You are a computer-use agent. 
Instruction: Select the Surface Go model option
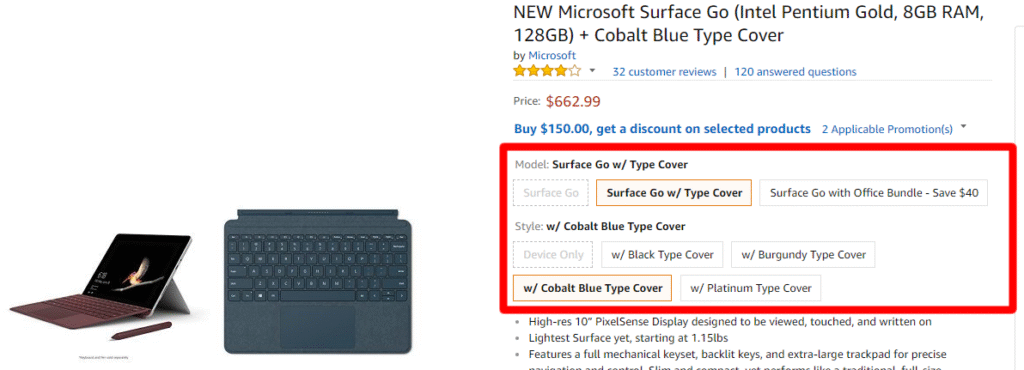click(x=551, y=193)
